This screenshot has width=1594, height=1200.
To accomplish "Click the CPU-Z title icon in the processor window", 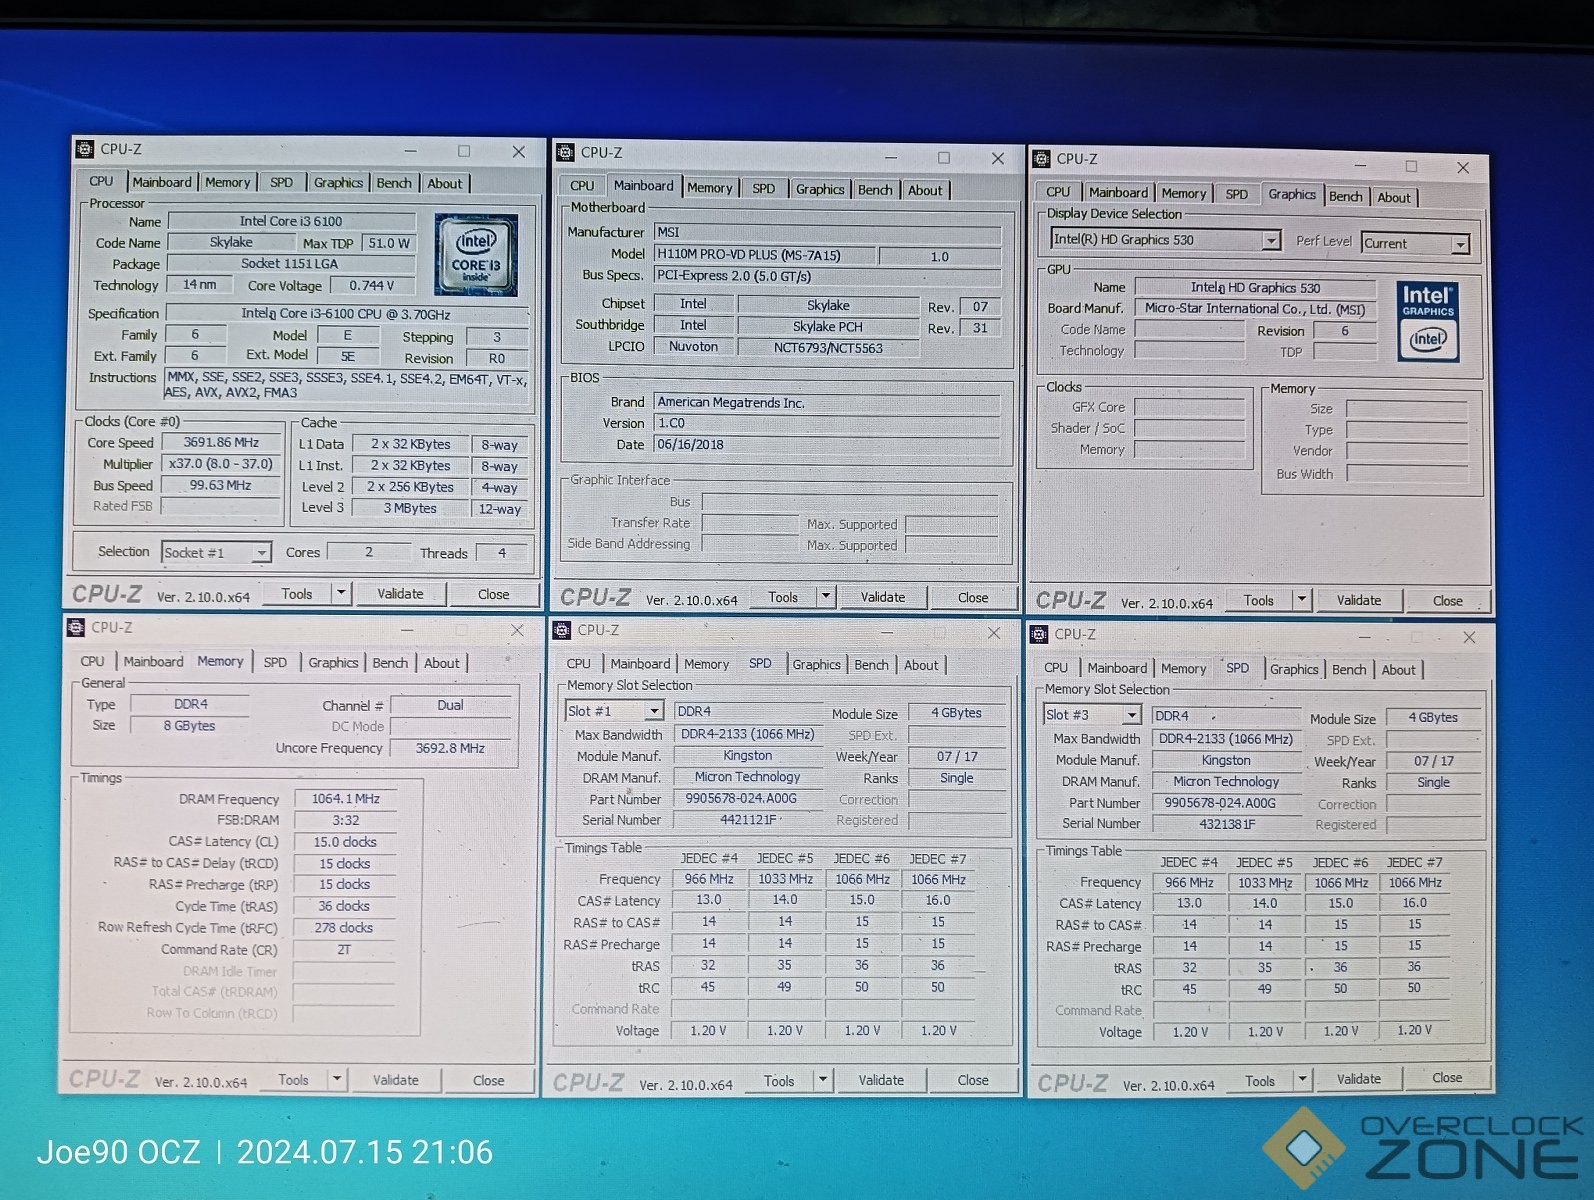I will (x=85, y=149).
